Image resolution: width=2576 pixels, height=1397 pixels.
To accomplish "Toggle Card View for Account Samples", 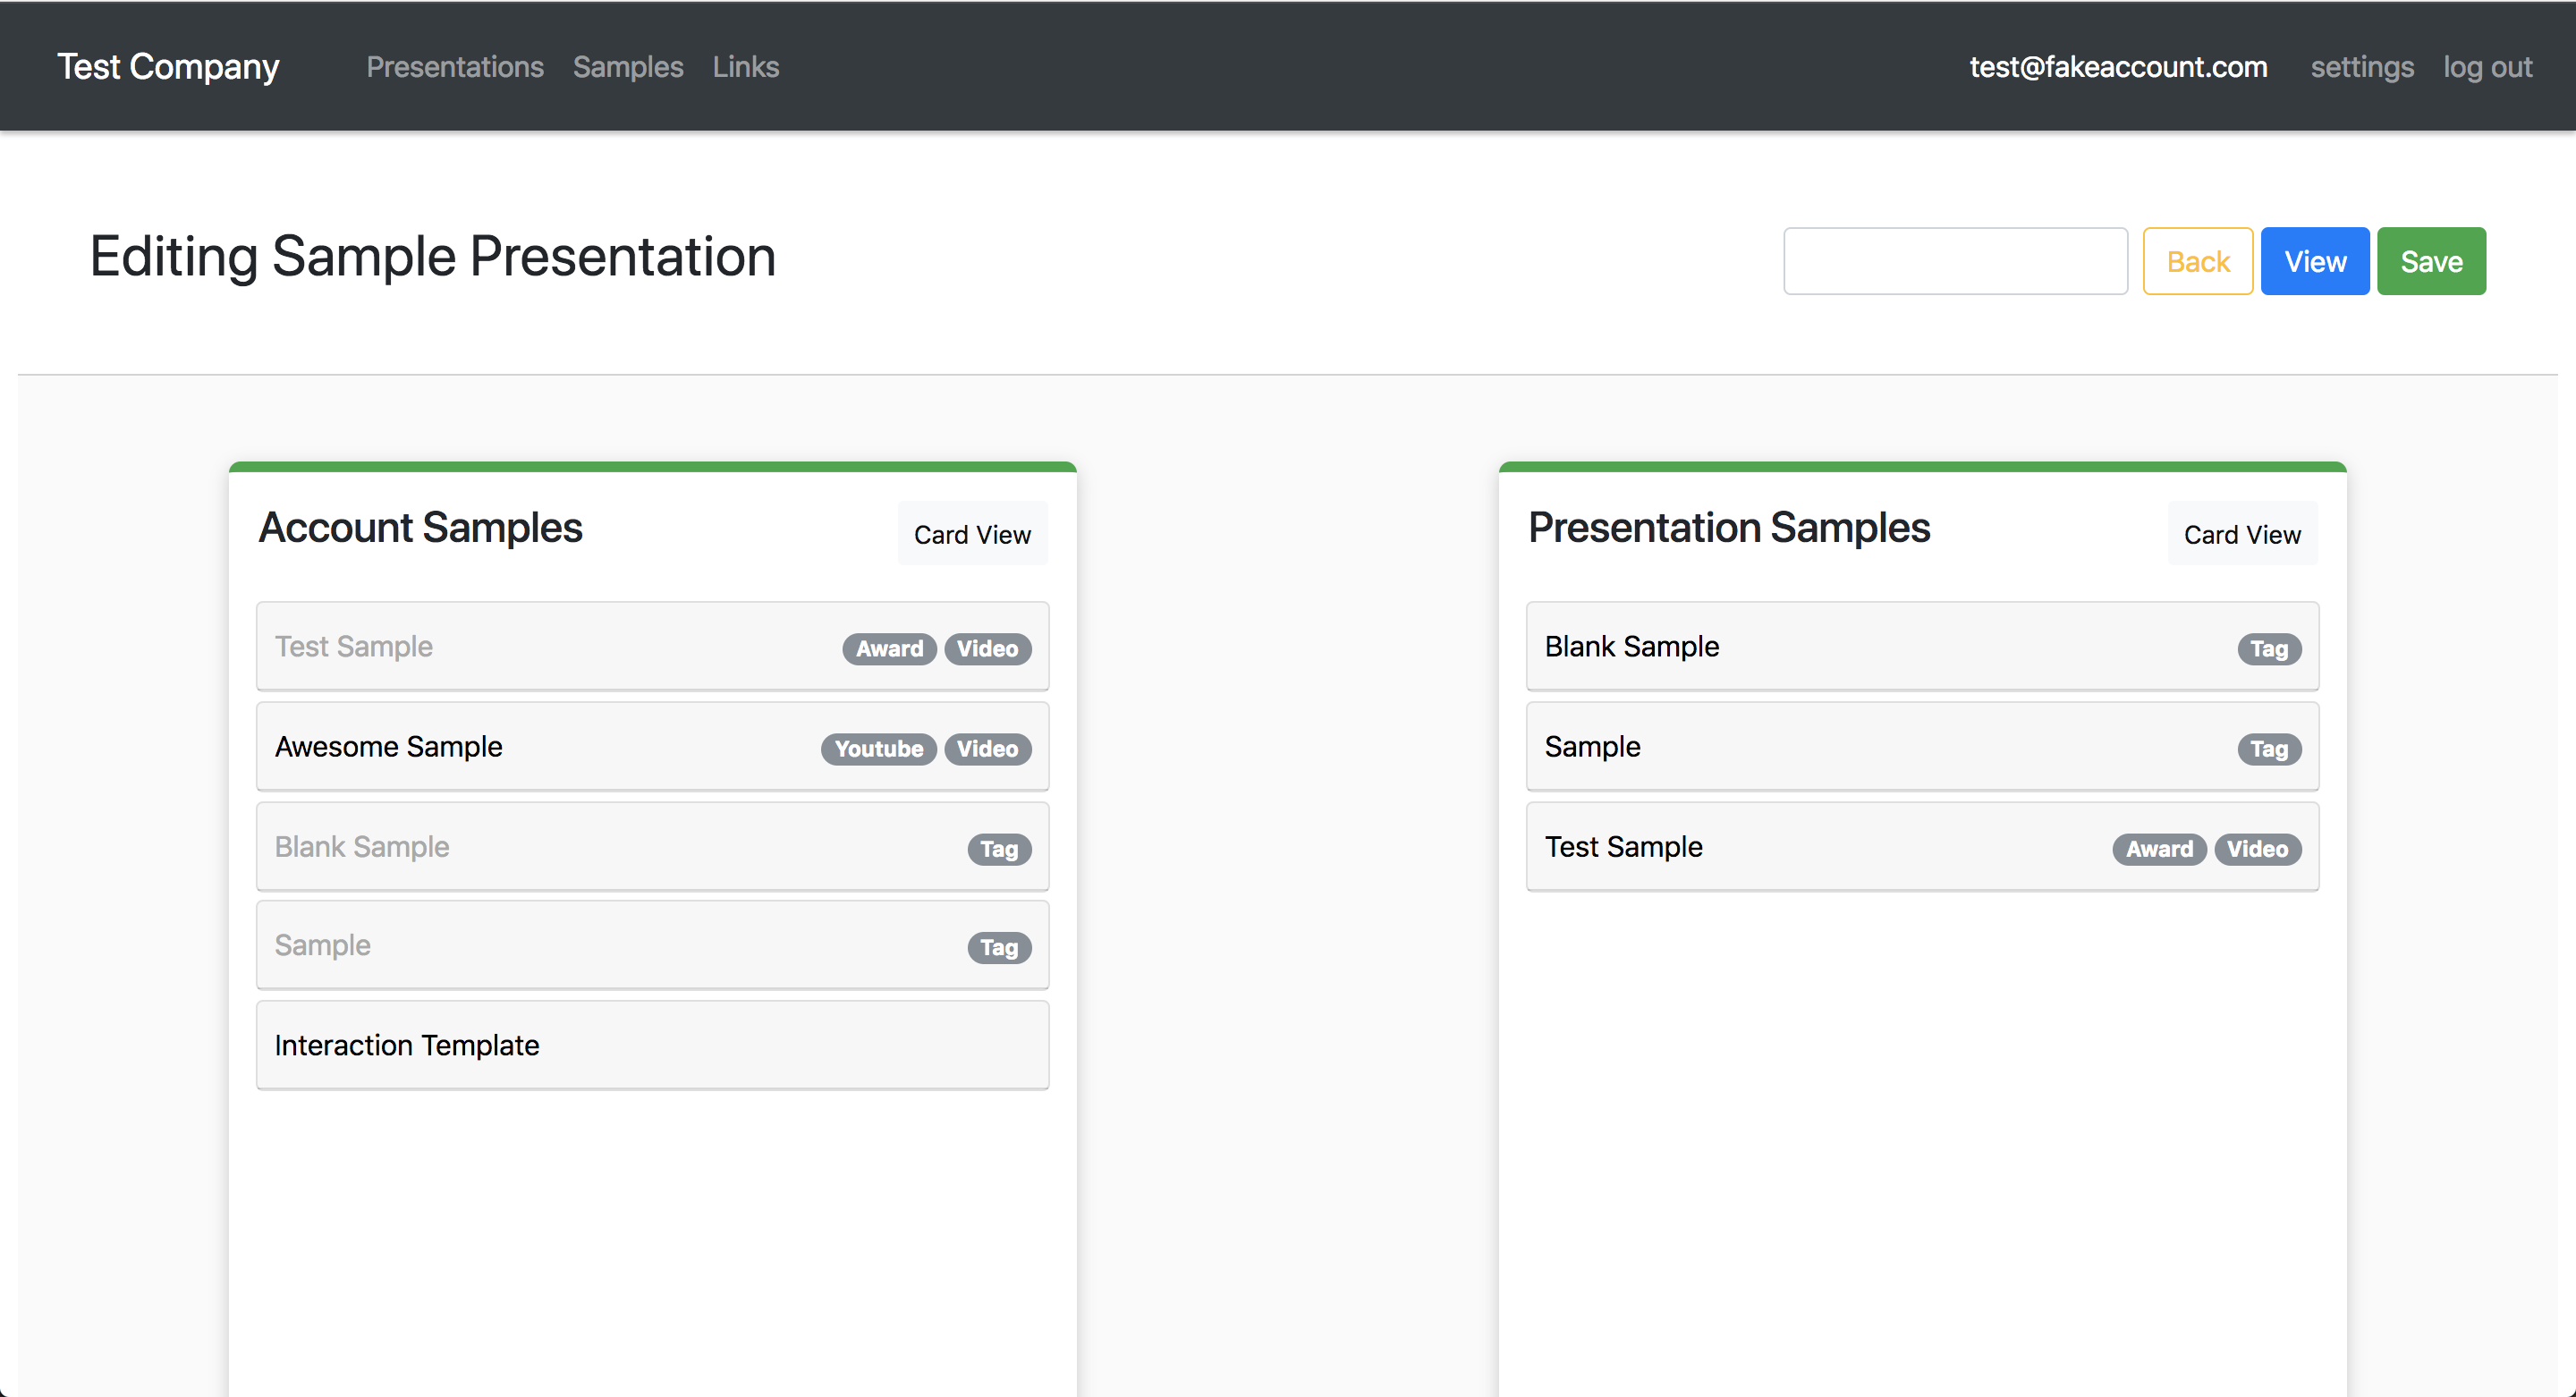I will coord(971,534).
